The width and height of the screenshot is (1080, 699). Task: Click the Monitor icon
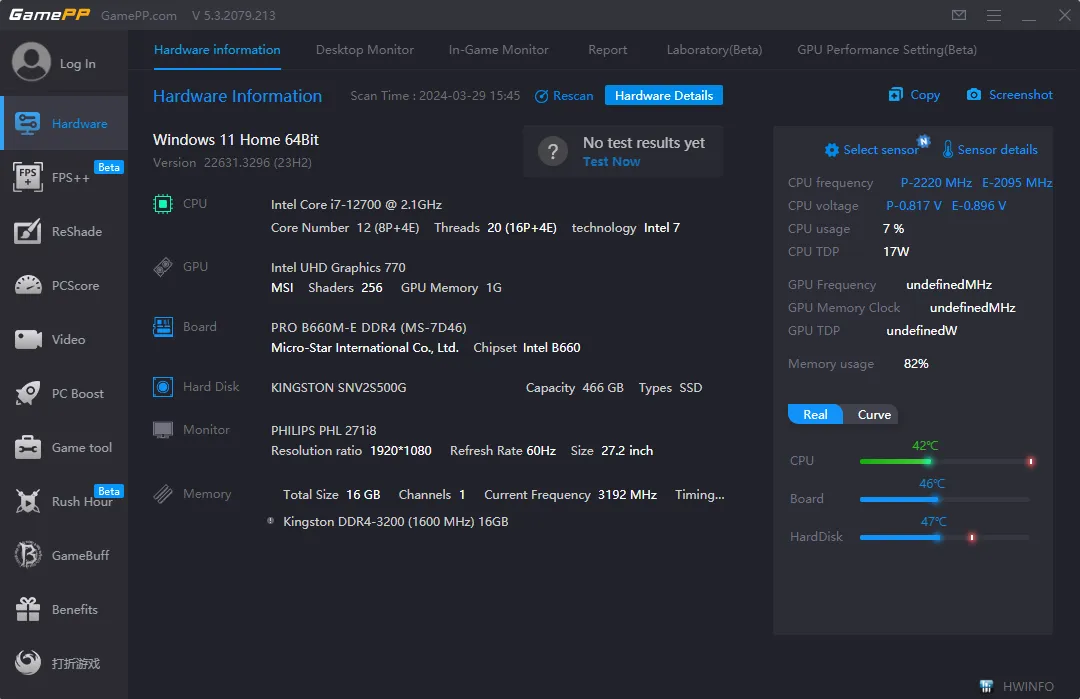(x=163, y=430)
